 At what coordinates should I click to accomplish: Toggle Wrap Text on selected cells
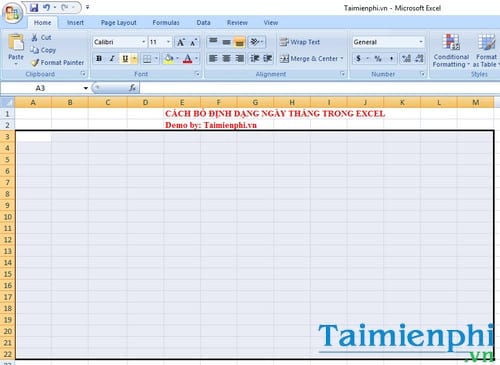pyautogui.click(x=300, y=42)
